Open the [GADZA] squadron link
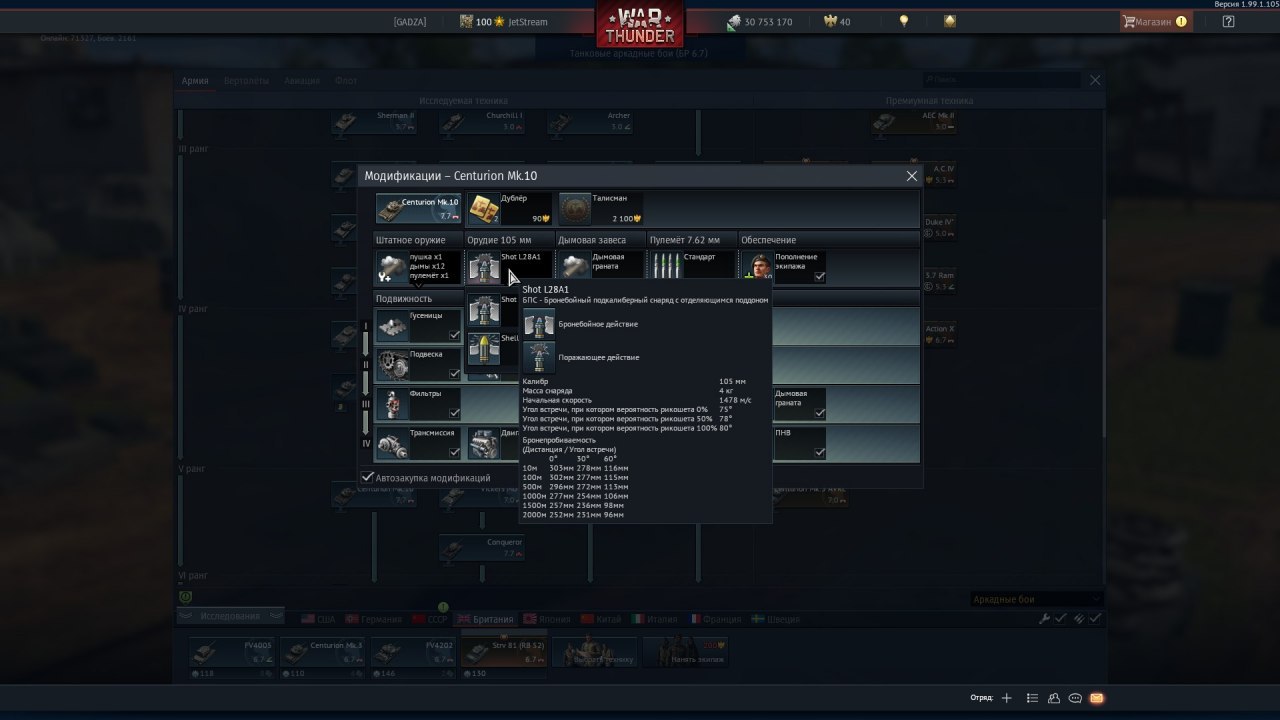 click(410, 22)
